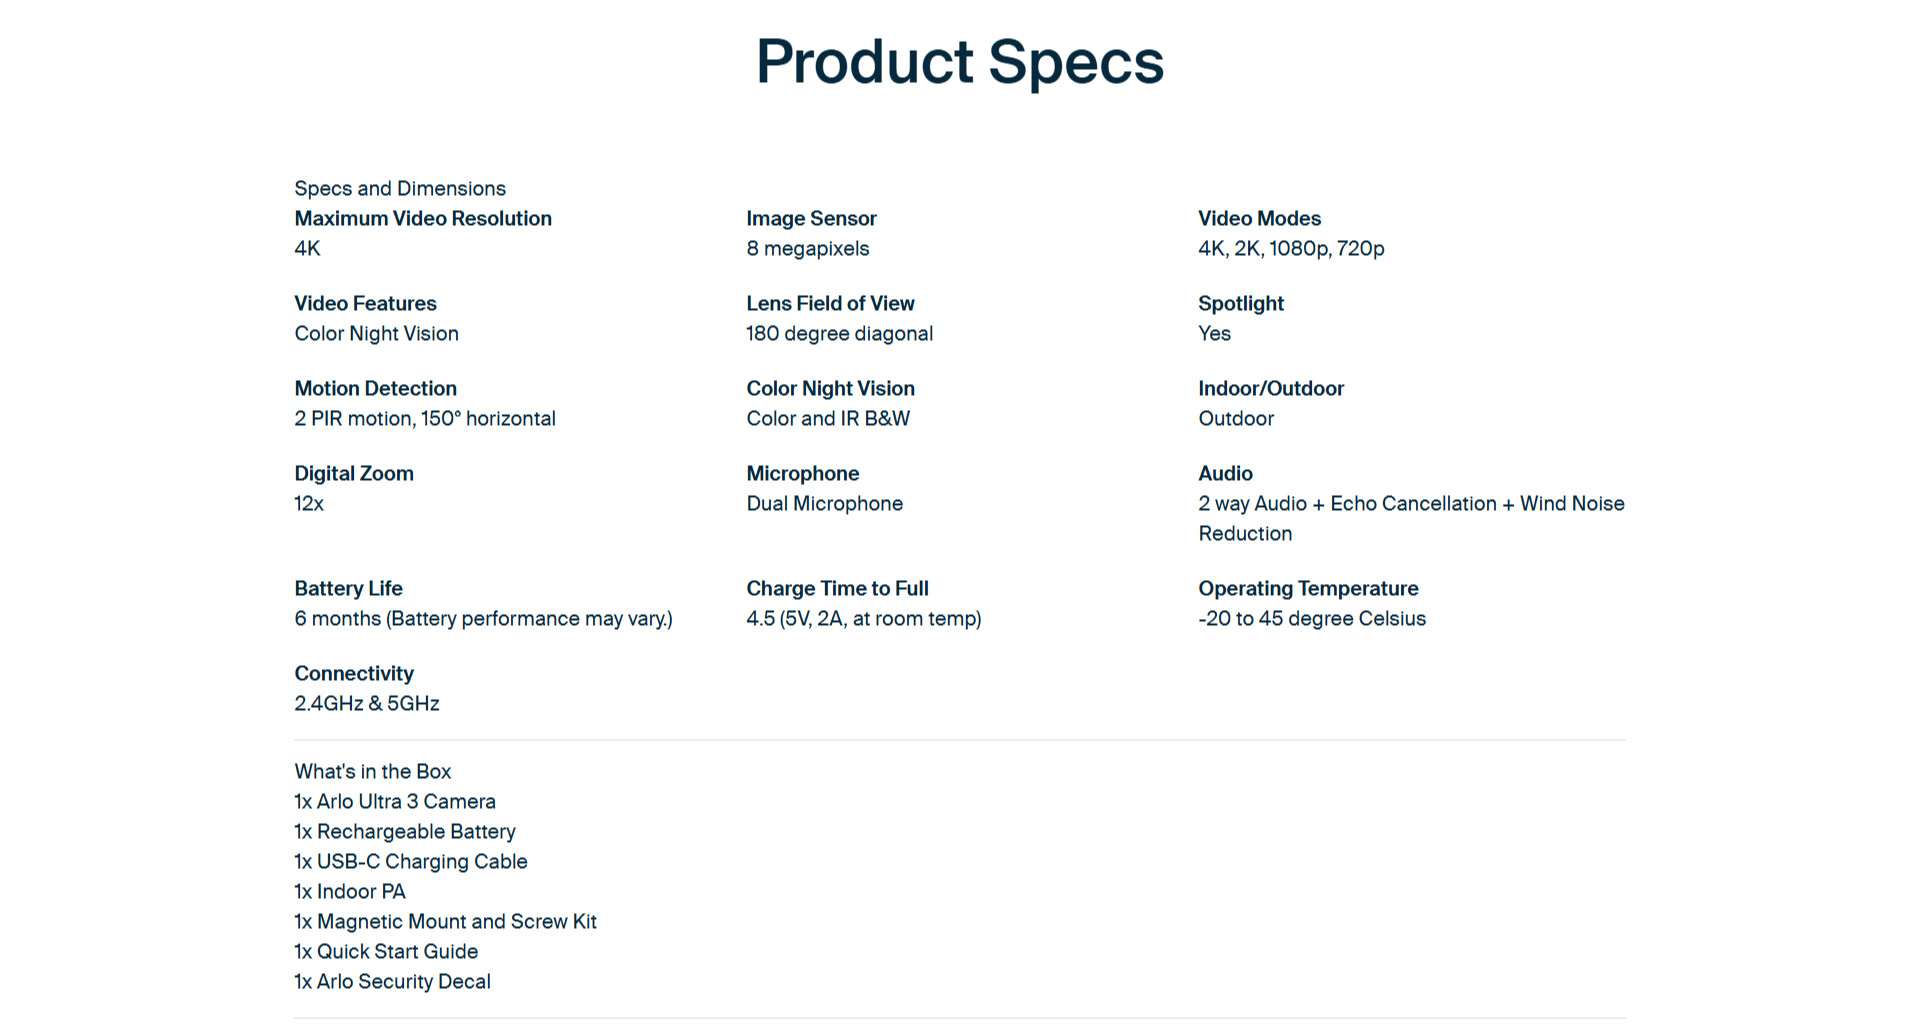This screenshot has width=1920, height=1025.
Task: Select the Lens Field of View label
Action: [830, 303]
